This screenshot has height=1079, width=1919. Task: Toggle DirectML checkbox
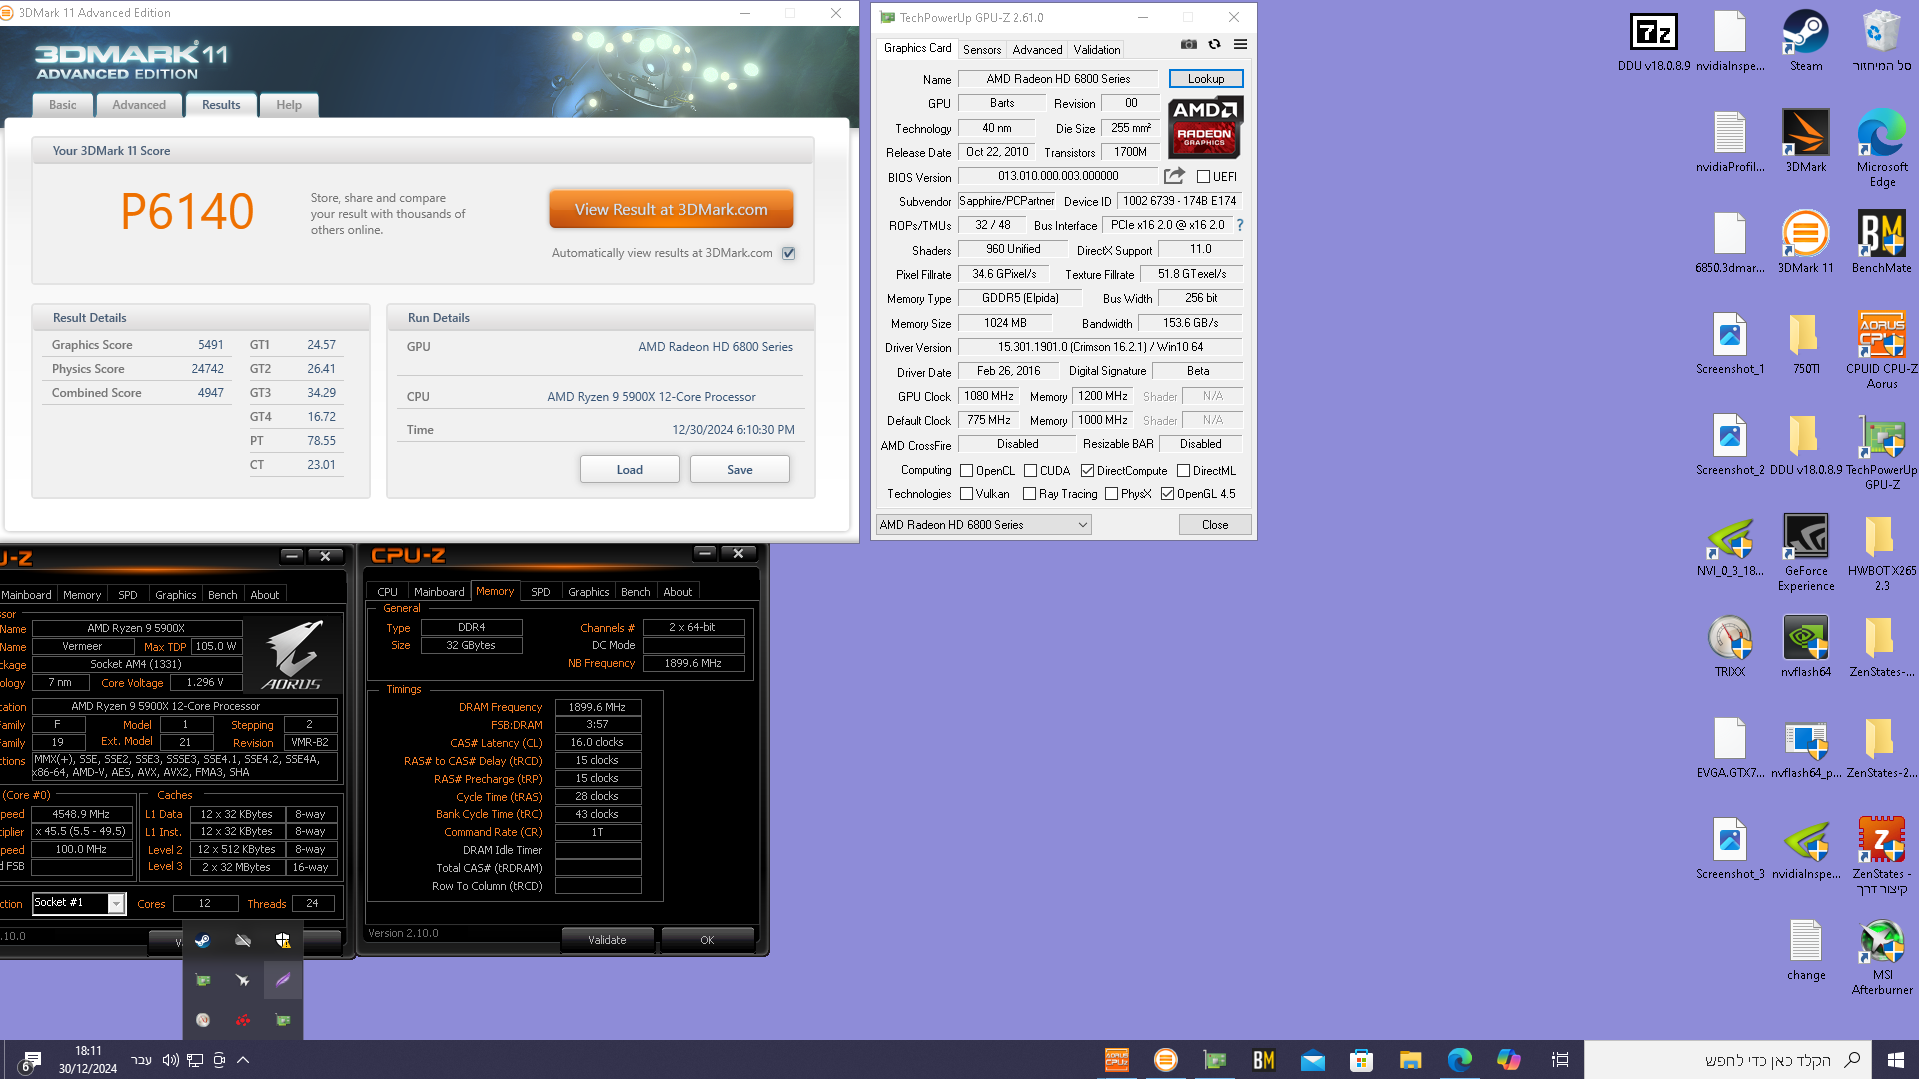click(1183, 471)
